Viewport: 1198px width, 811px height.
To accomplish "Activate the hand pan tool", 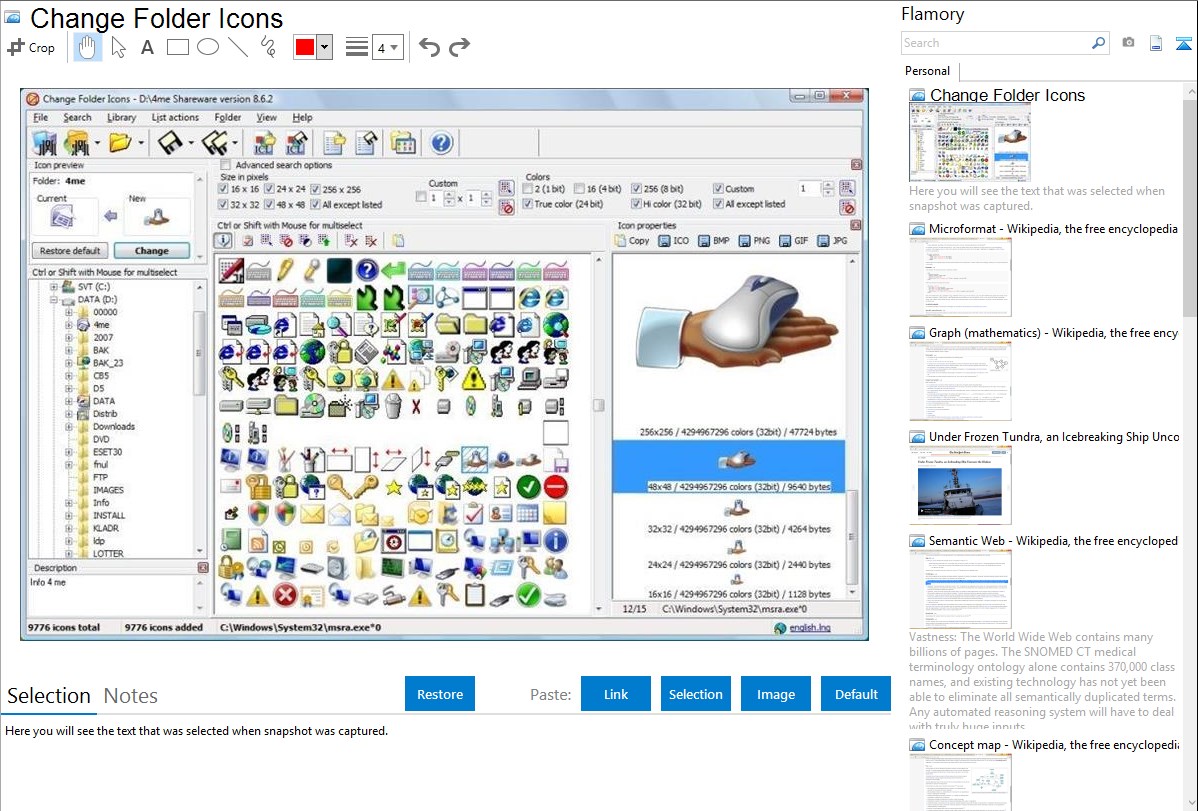I will (87, 47).
